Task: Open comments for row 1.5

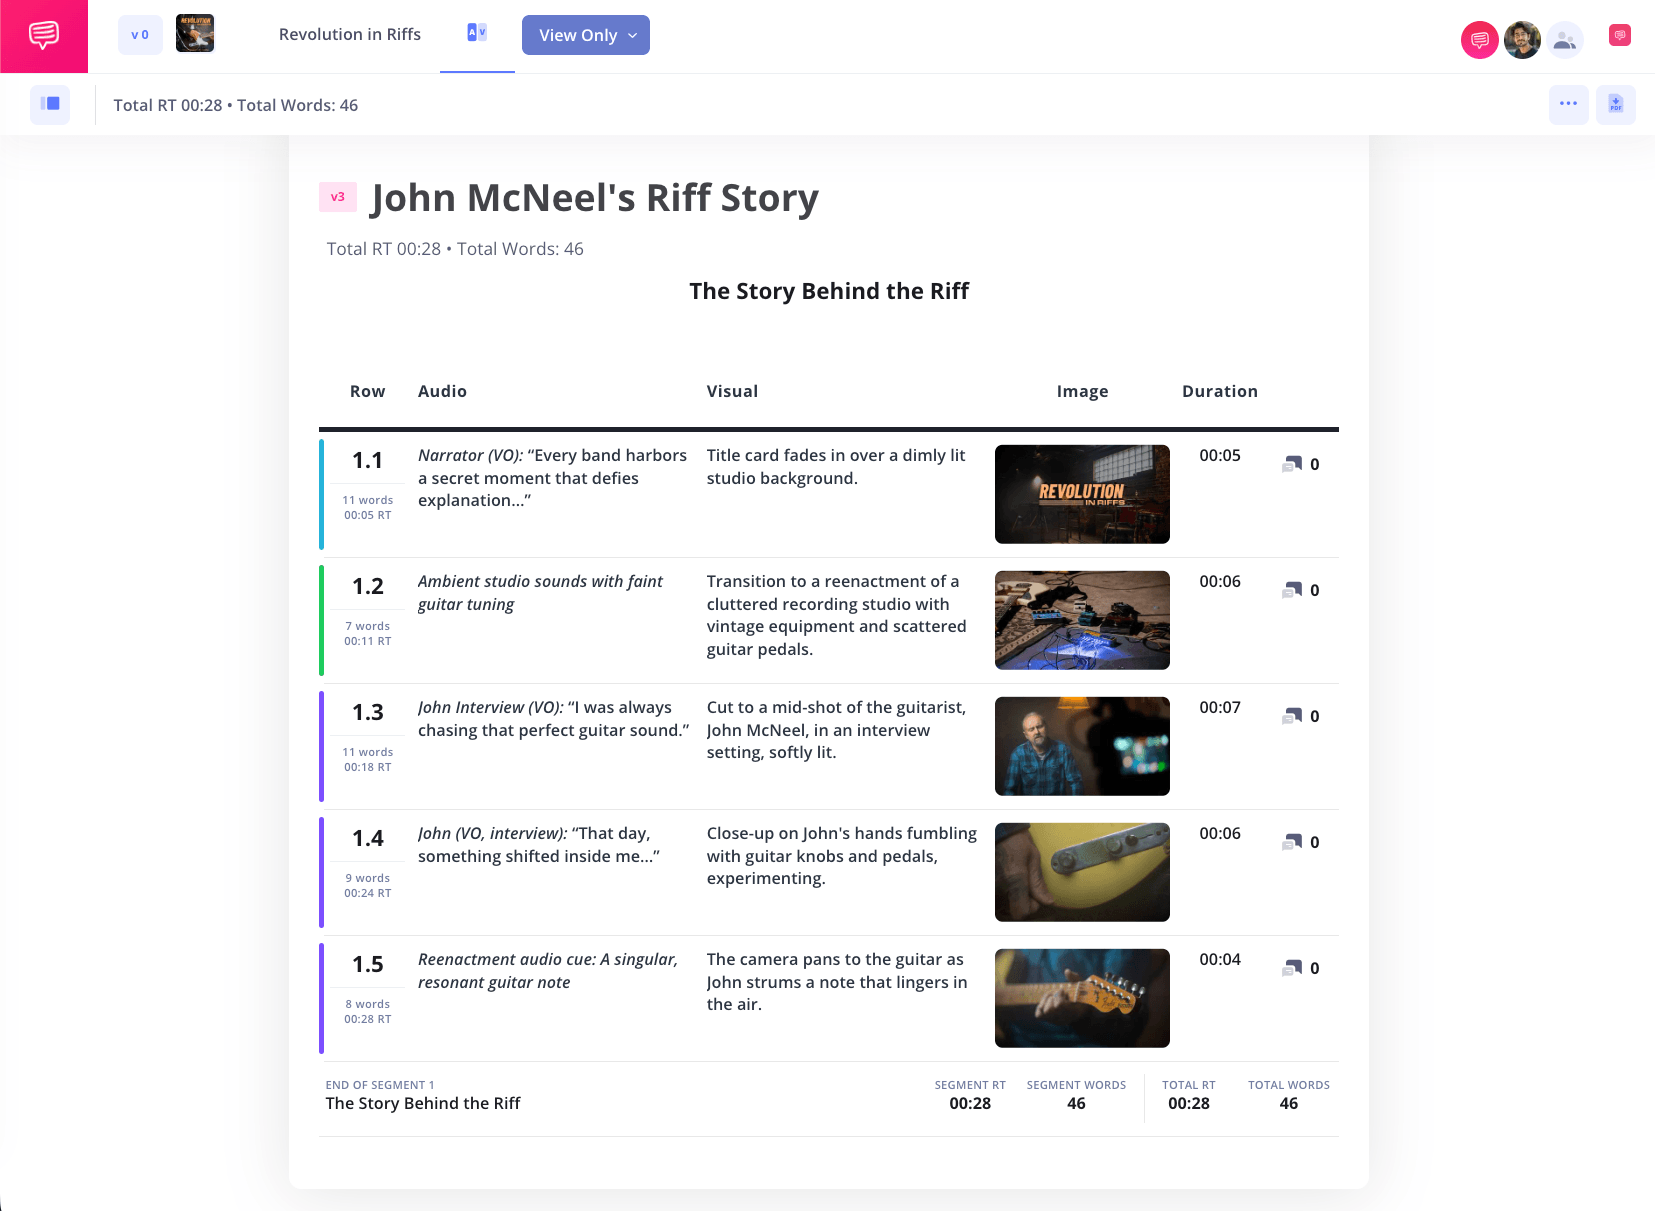Action: click(1301, 968)
